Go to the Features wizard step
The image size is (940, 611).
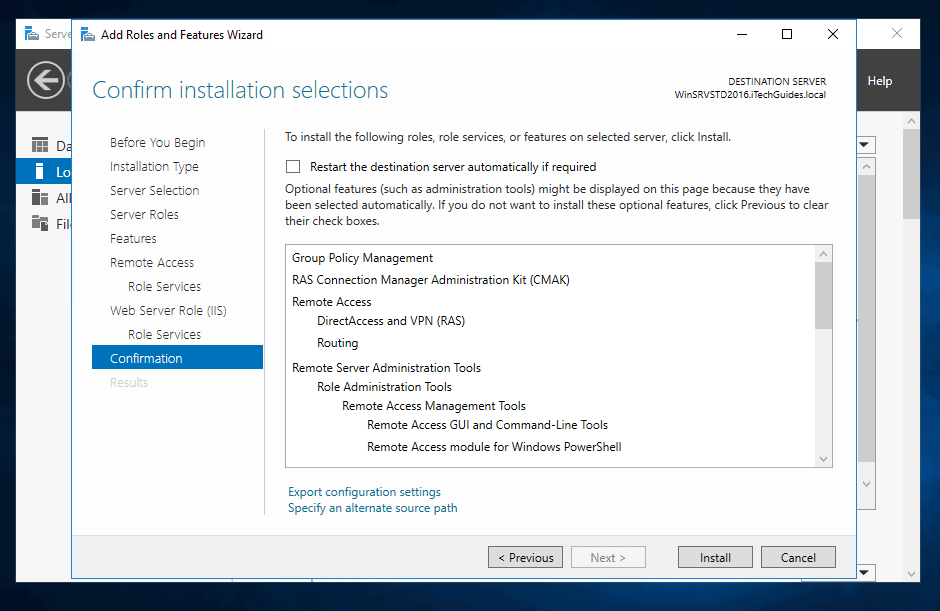tap(131, 238)
